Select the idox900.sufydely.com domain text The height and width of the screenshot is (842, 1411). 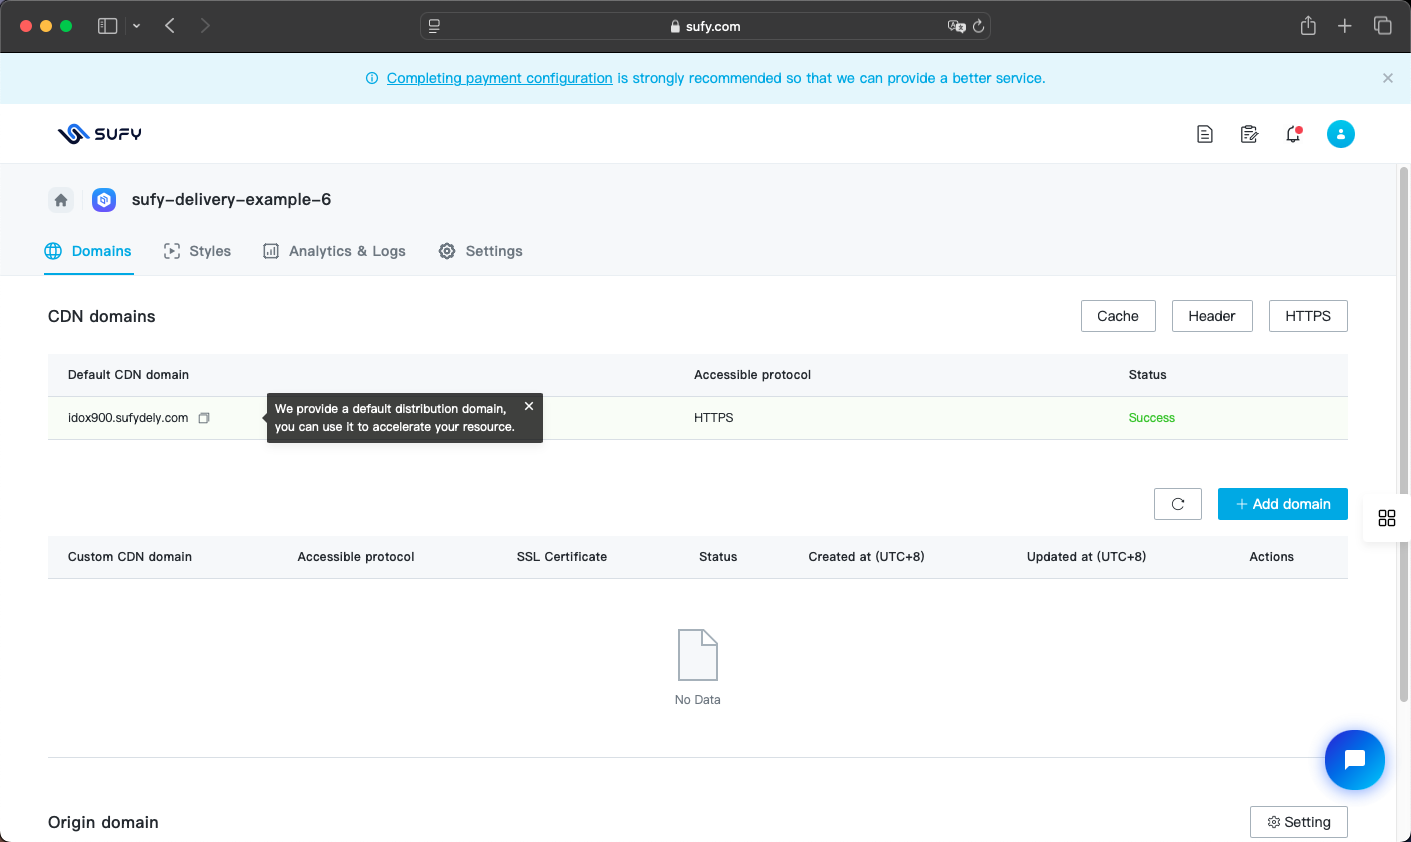click(x=128, y=418)
